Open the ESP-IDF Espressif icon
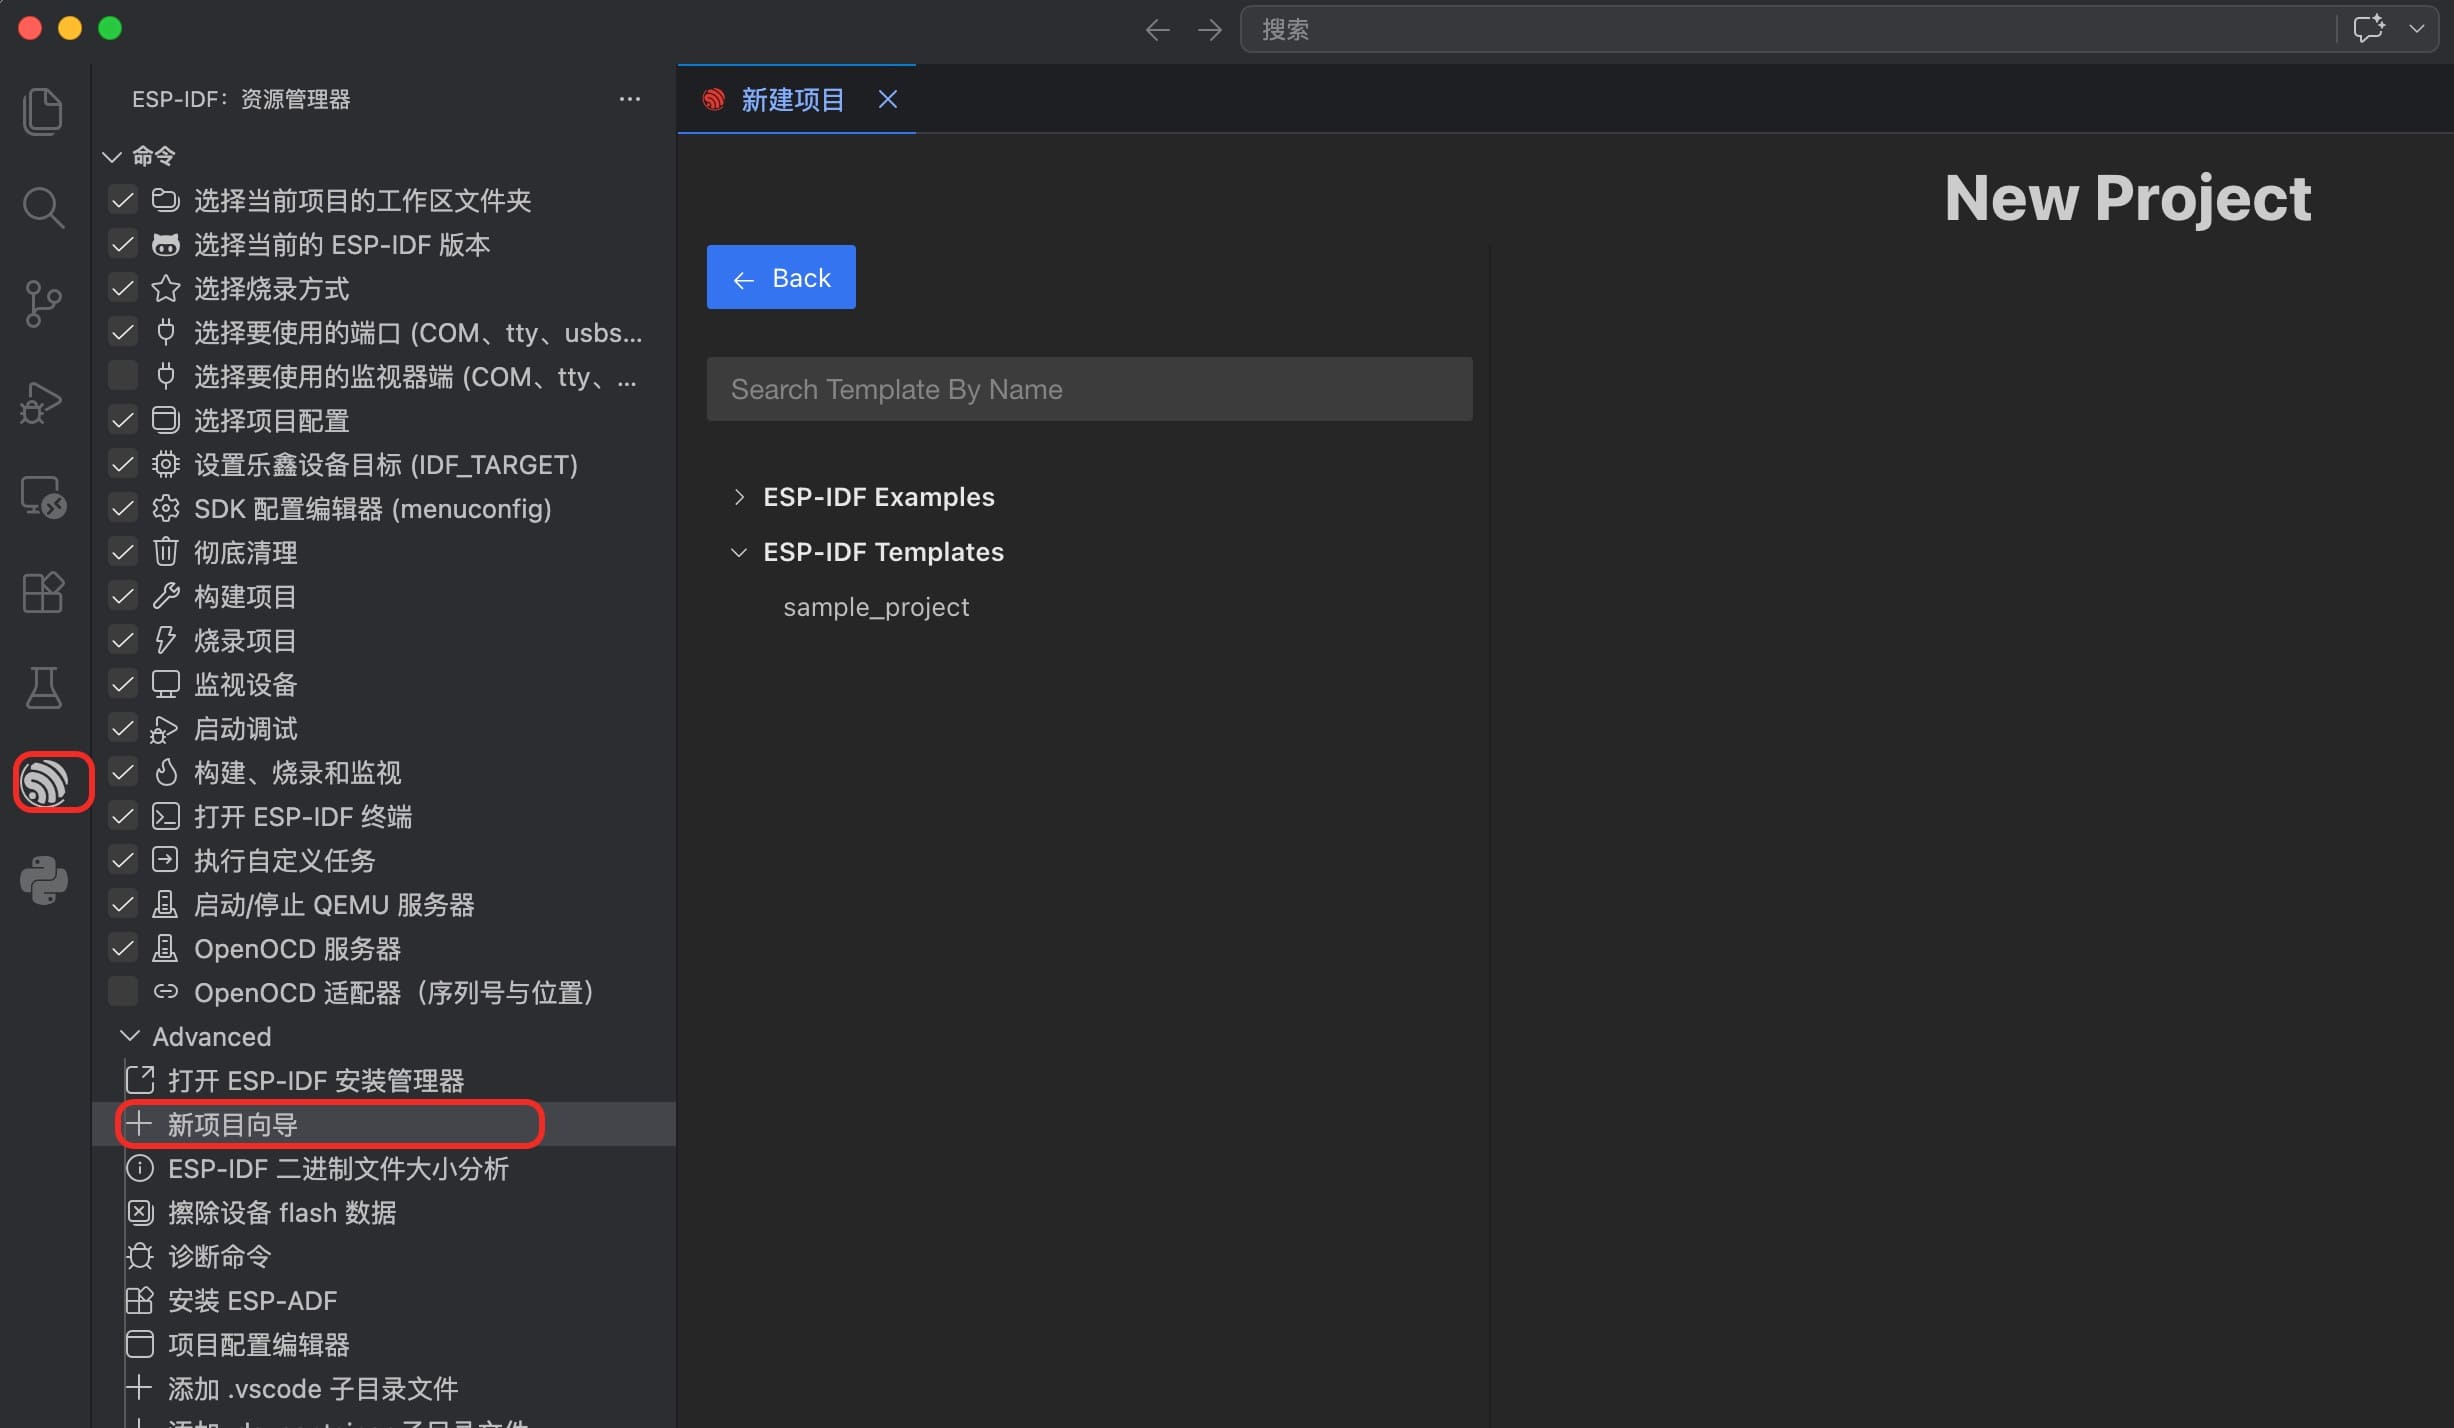The image size is (2454, 1428). pyautogui.click(x=44, y=782)
